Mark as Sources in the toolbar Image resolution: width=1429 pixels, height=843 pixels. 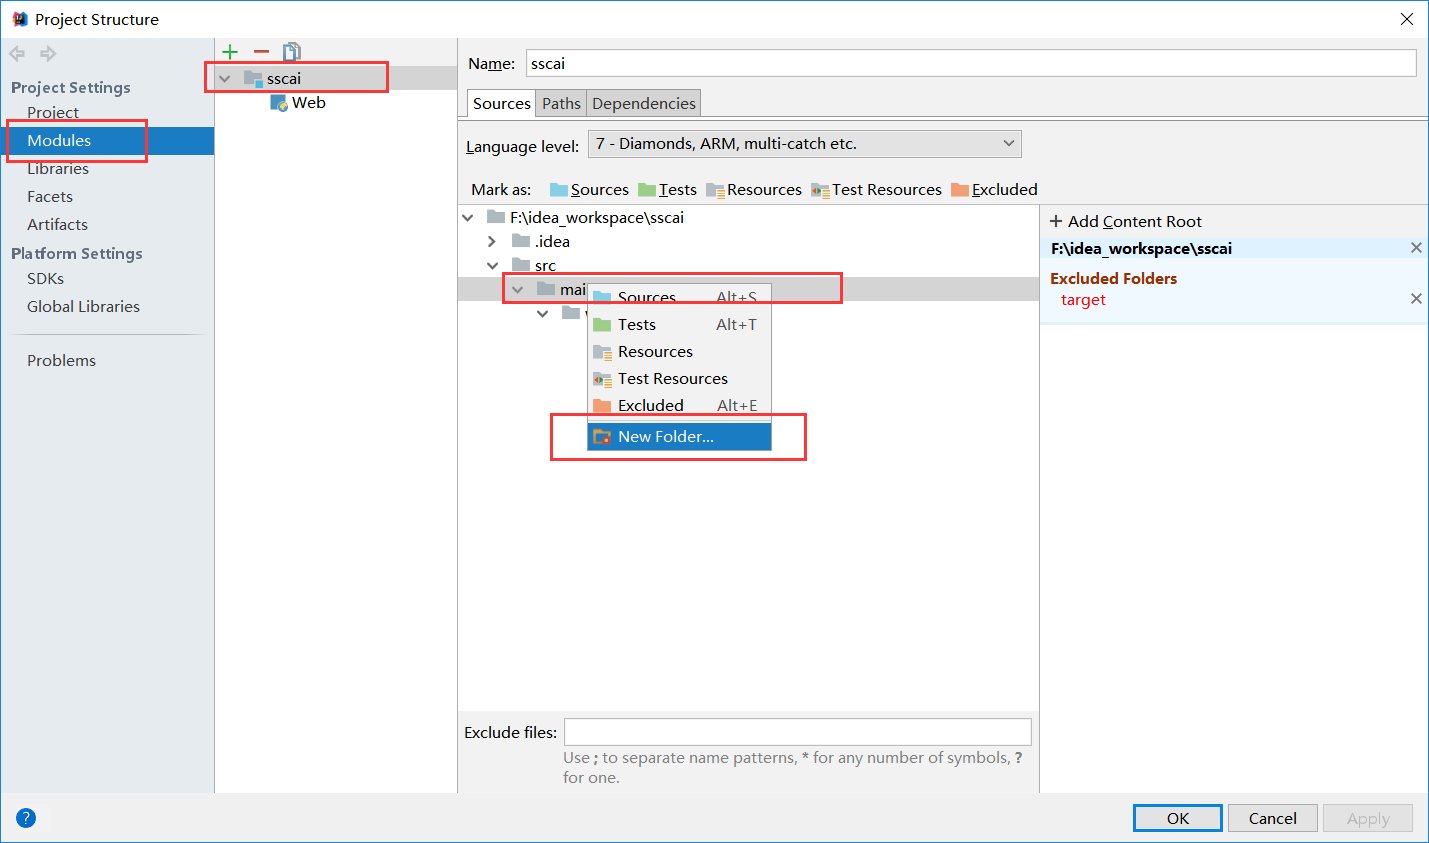589,190
